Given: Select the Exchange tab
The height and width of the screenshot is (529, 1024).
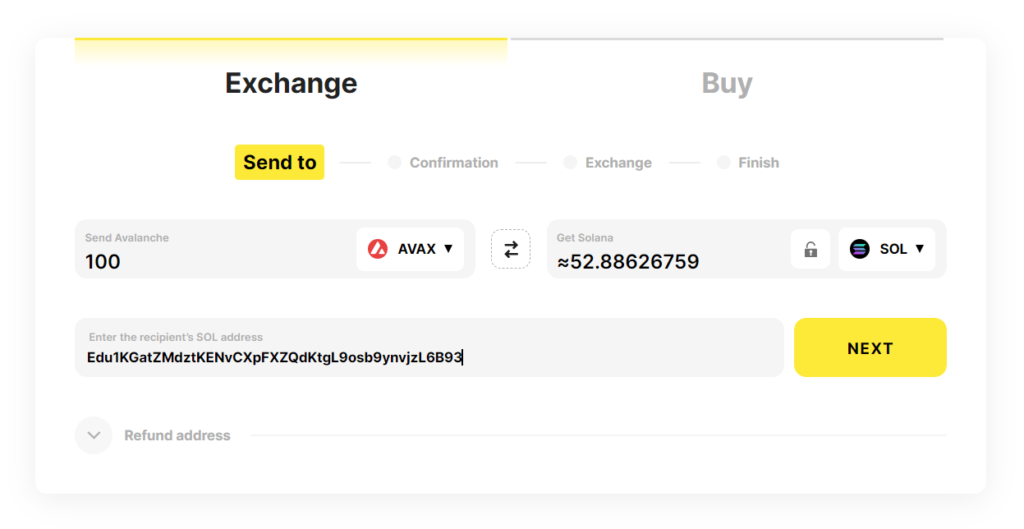Looking at the screenshot, I should coord(291,83).
